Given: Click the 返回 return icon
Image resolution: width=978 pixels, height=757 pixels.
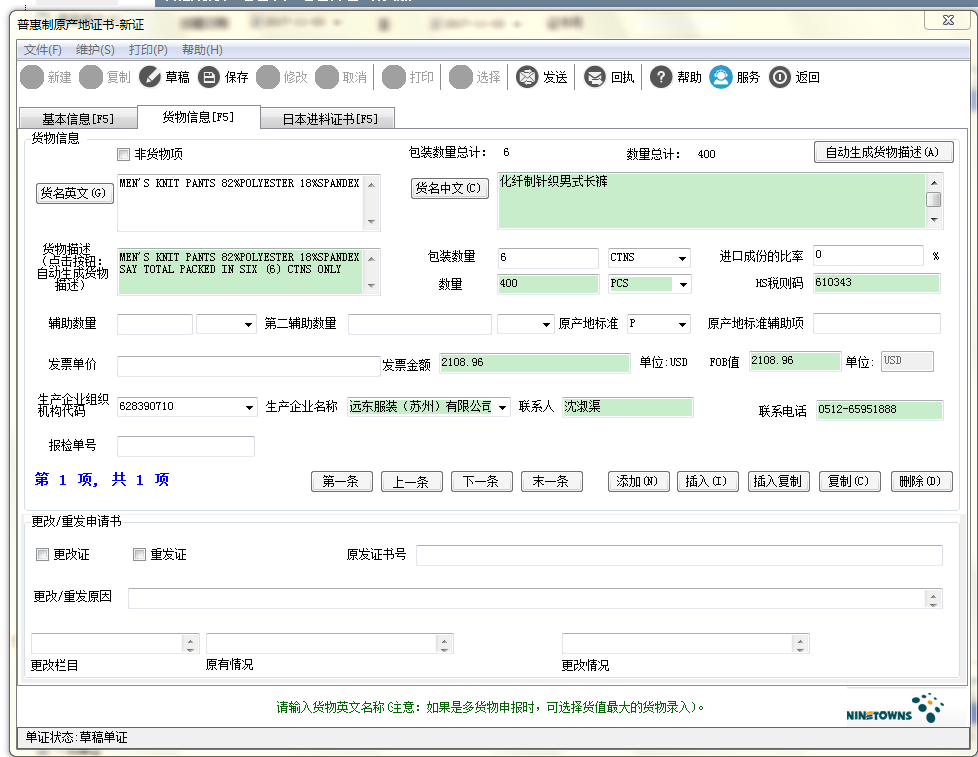Looking at the screenshot, I should (x=780, y=77).
